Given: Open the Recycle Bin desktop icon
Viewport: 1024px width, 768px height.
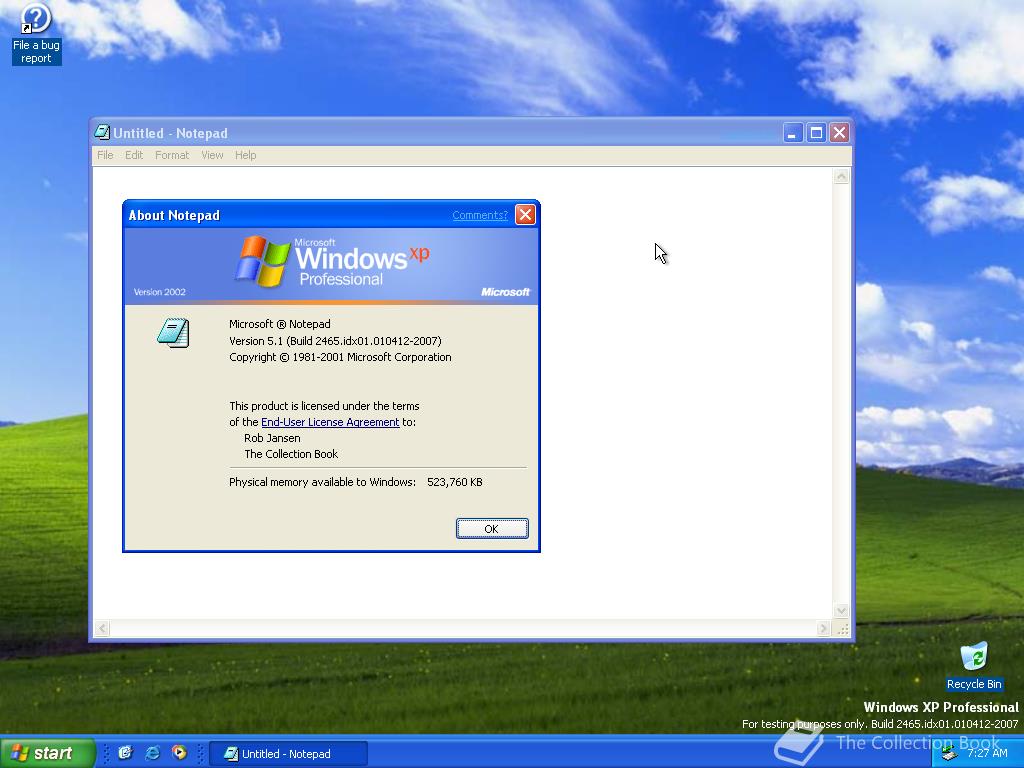Looking at the screenshot, I should tap(974, 665).
